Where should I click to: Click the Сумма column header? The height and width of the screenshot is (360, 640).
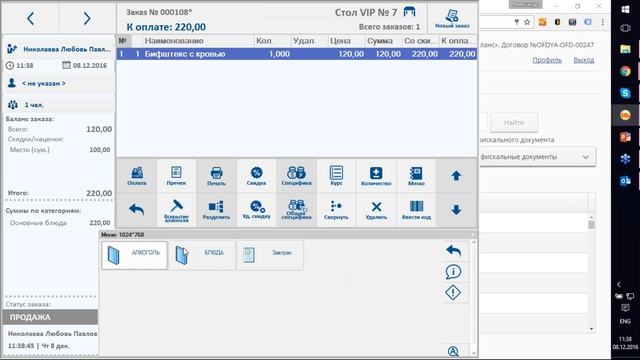point(383,41)
